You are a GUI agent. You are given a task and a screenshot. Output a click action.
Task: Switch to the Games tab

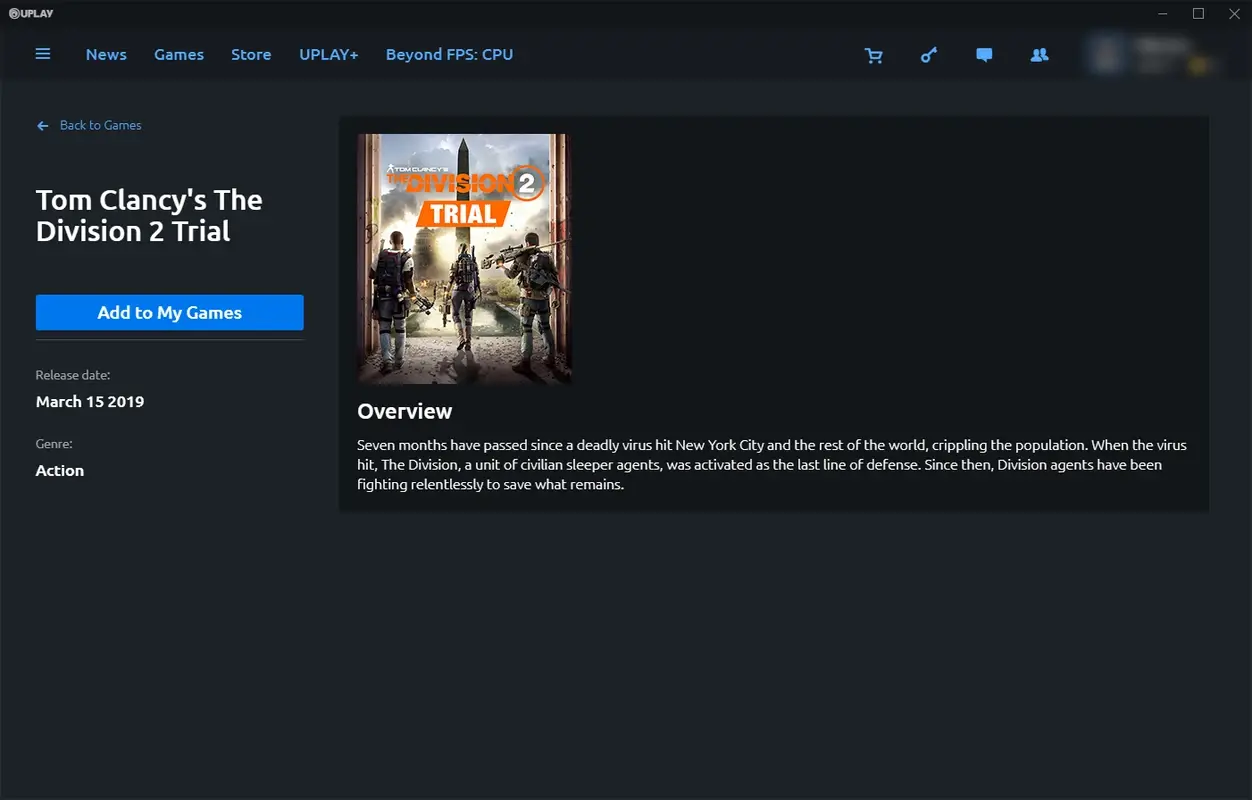pyautogui.click(x=178, y=55)
